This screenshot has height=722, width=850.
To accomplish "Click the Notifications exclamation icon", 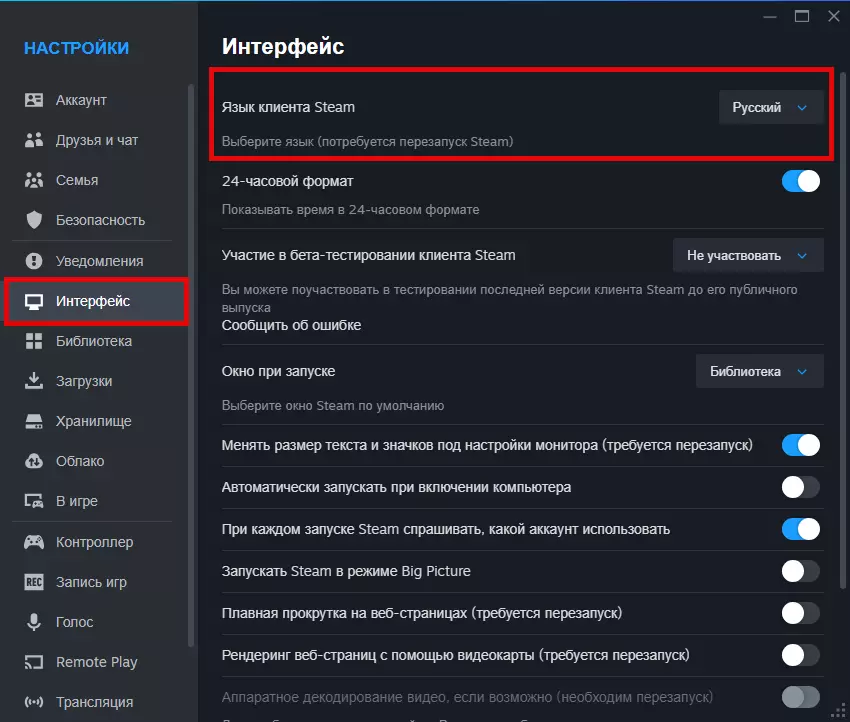I will [x=34, y=261].
